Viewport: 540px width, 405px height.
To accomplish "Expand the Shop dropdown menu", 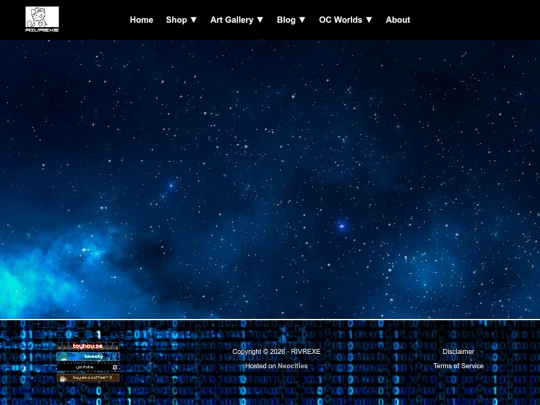I will tap(181, 20).
